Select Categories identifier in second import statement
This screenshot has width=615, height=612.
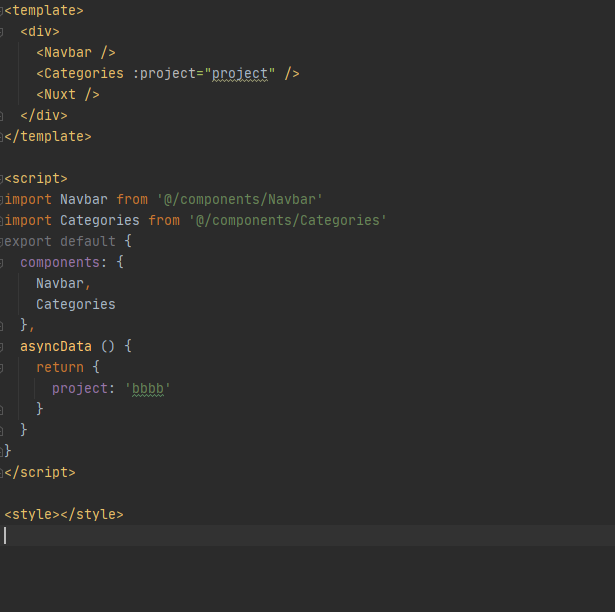click(100, 220)
